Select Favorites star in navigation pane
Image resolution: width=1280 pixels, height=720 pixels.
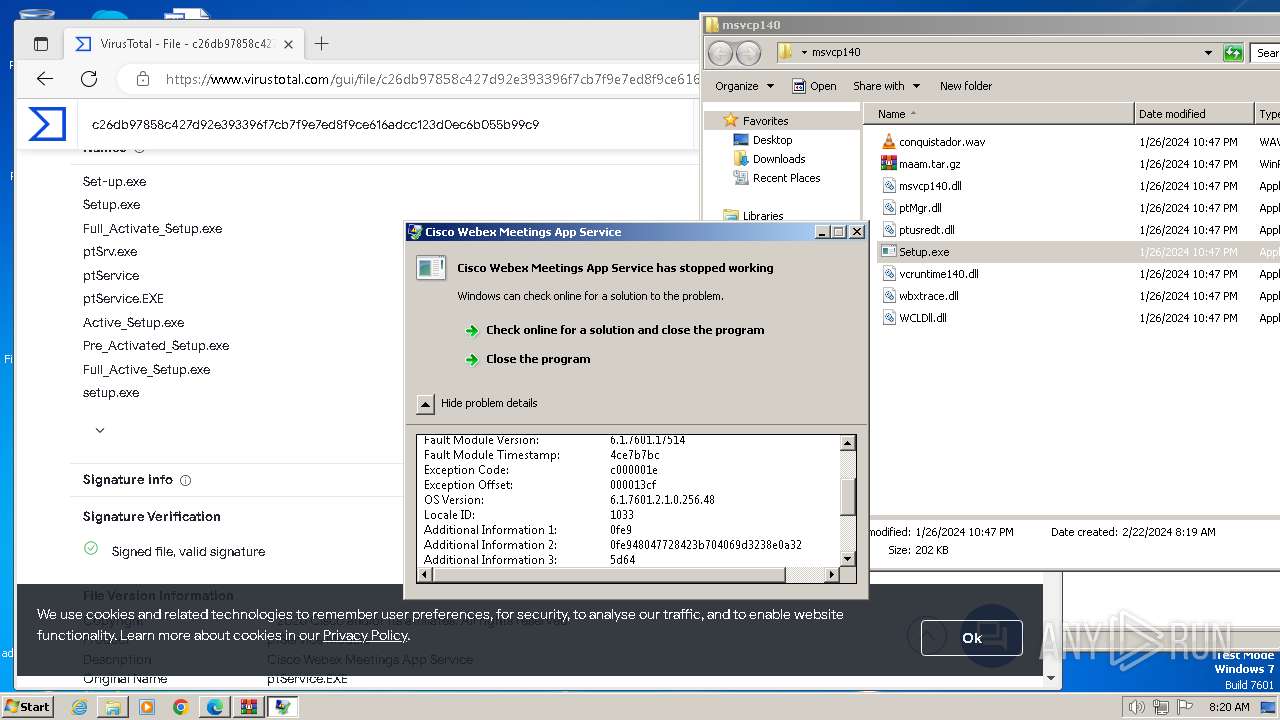(730, 120)
